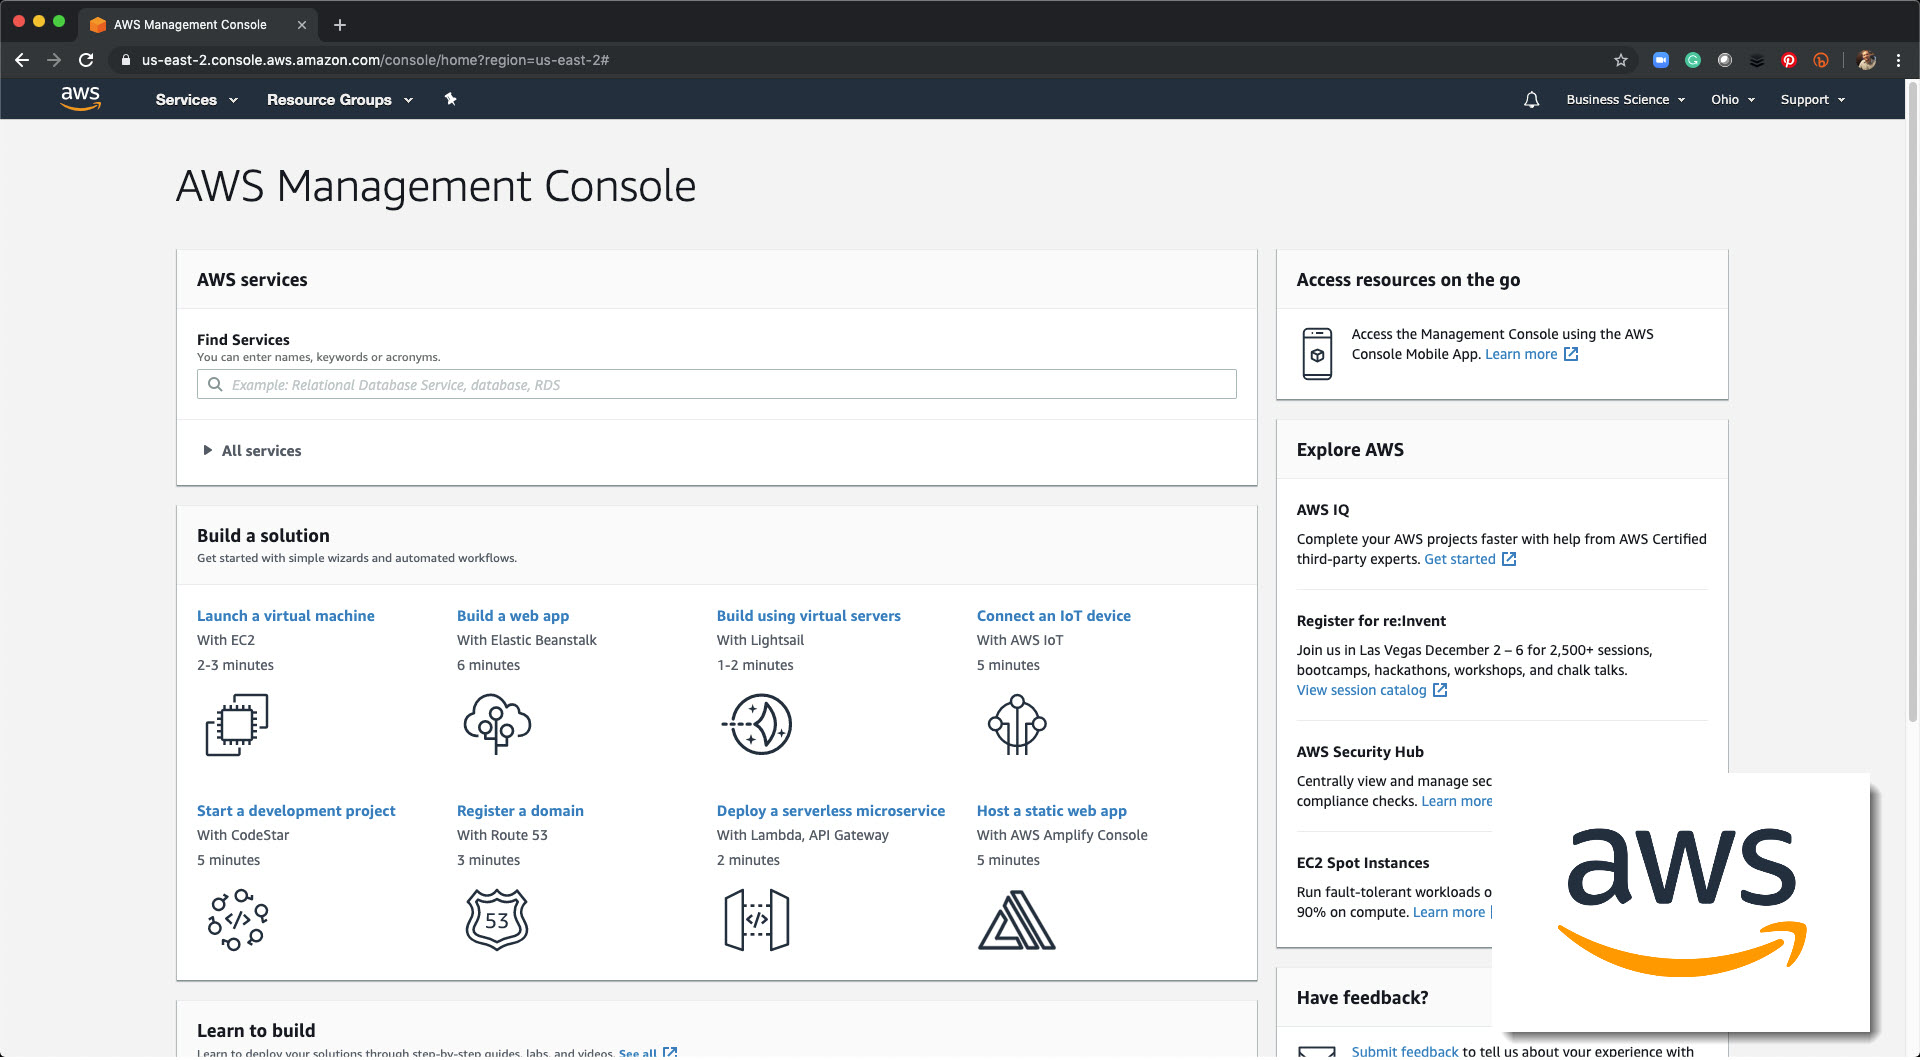Image resolution: width=1920 pixels, height=1060 pixels.
Task: Open Build using virtual servers link
Action: (809, 615)
